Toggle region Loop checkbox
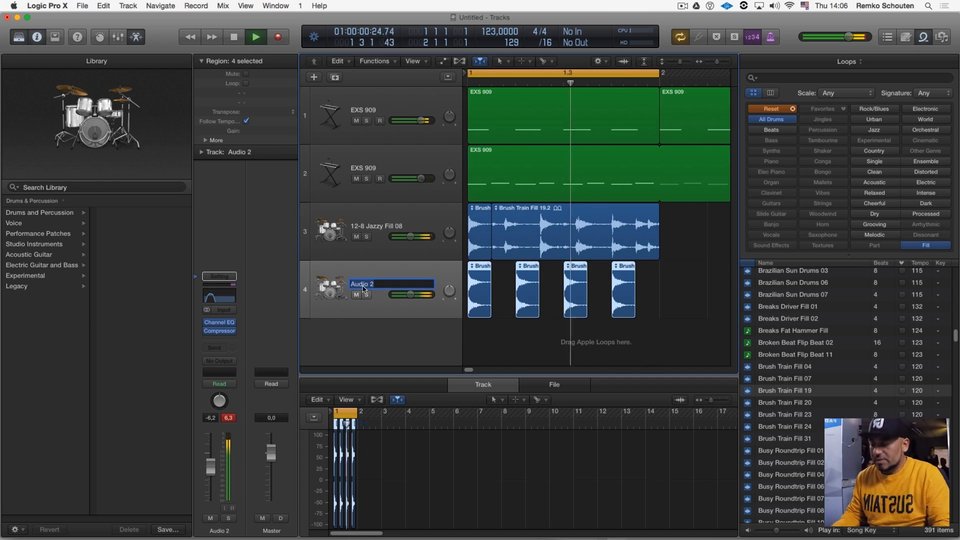 tap(246, 83)
